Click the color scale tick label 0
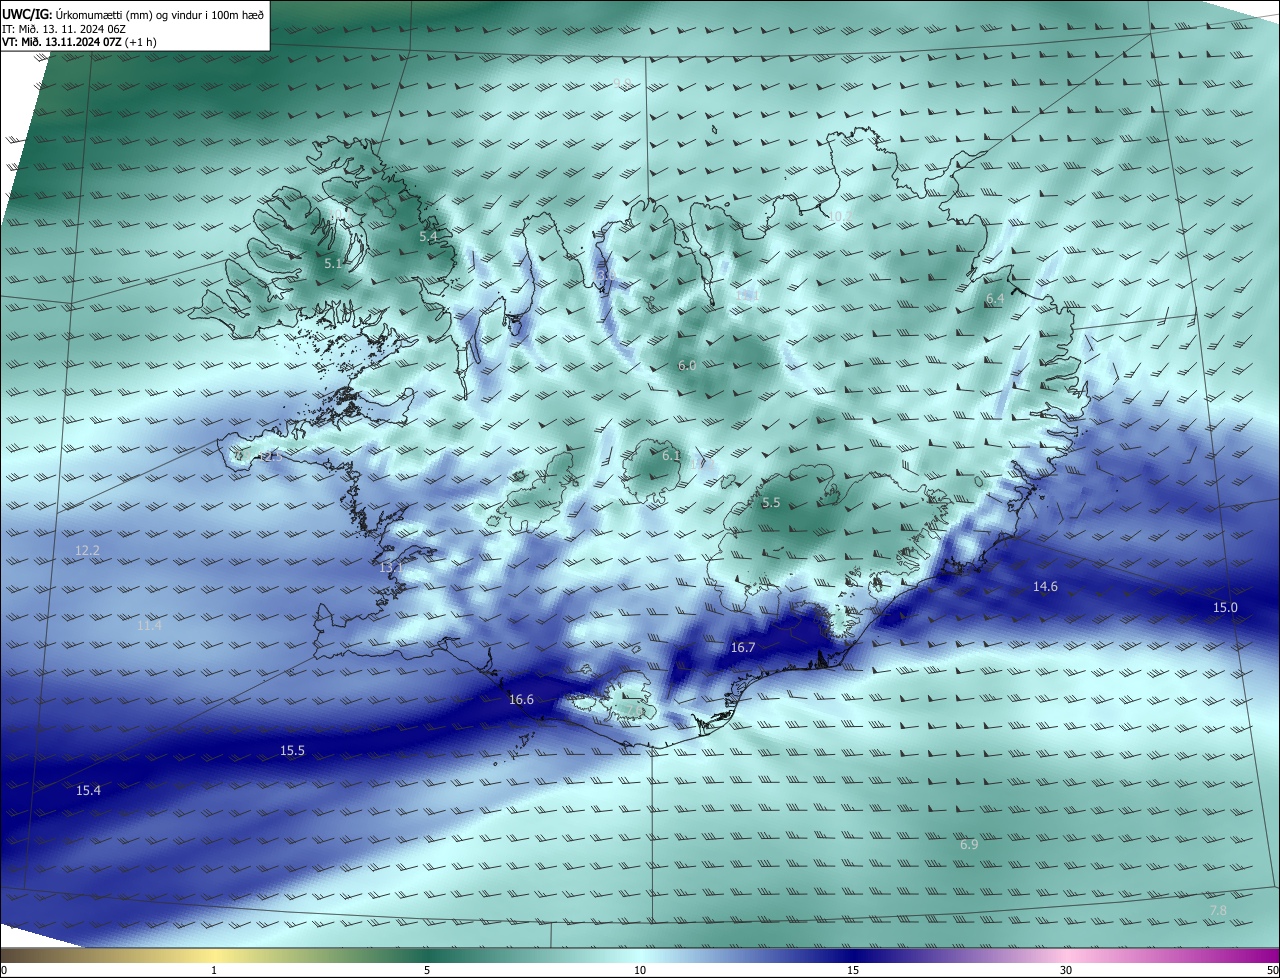Screen dimensions: 1280x978 [3, 970]
